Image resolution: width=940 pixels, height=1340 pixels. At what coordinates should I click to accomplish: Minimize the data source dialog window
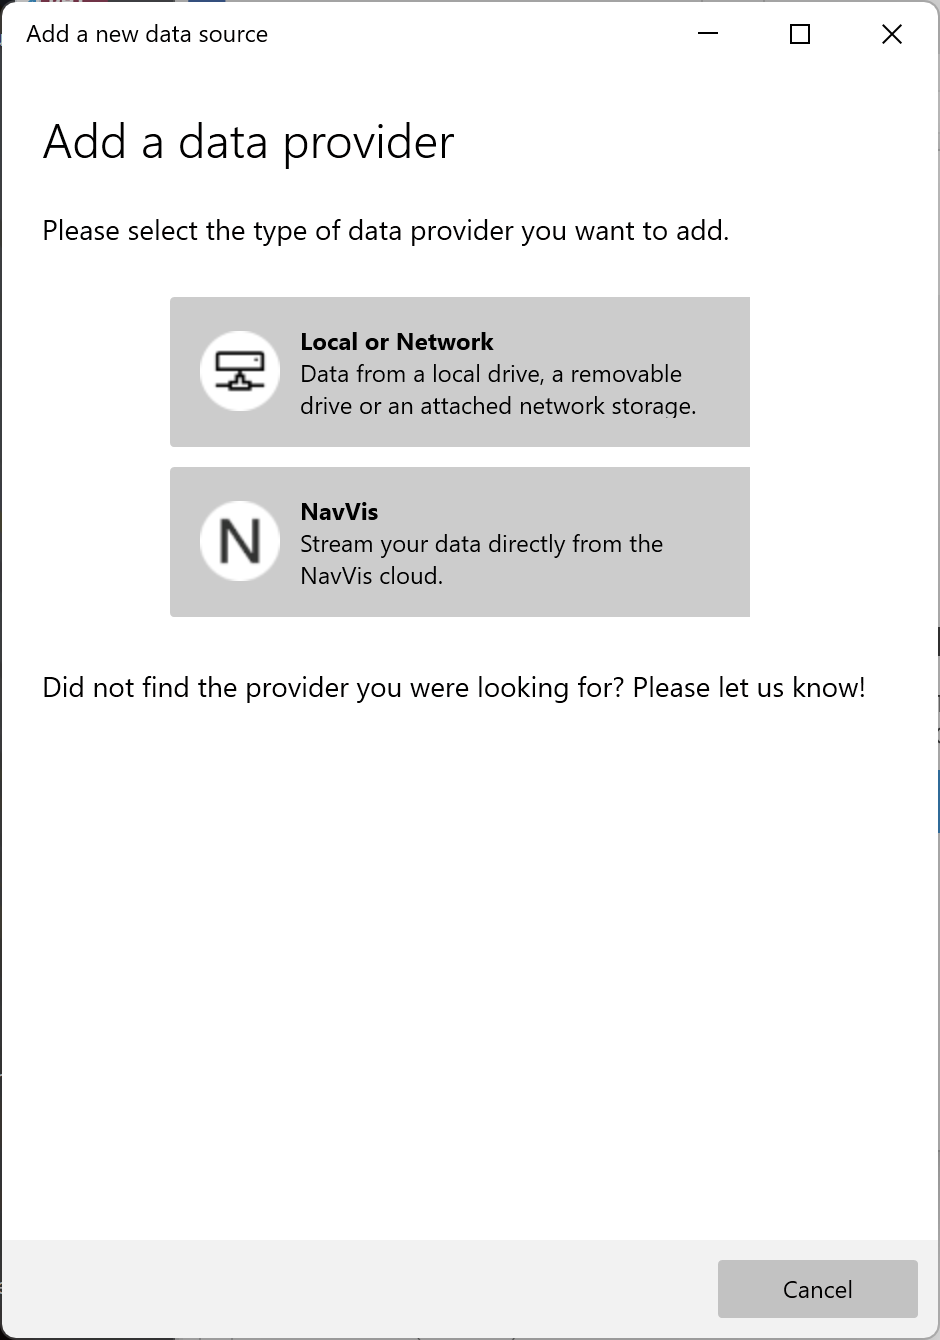tap(708, 34)
